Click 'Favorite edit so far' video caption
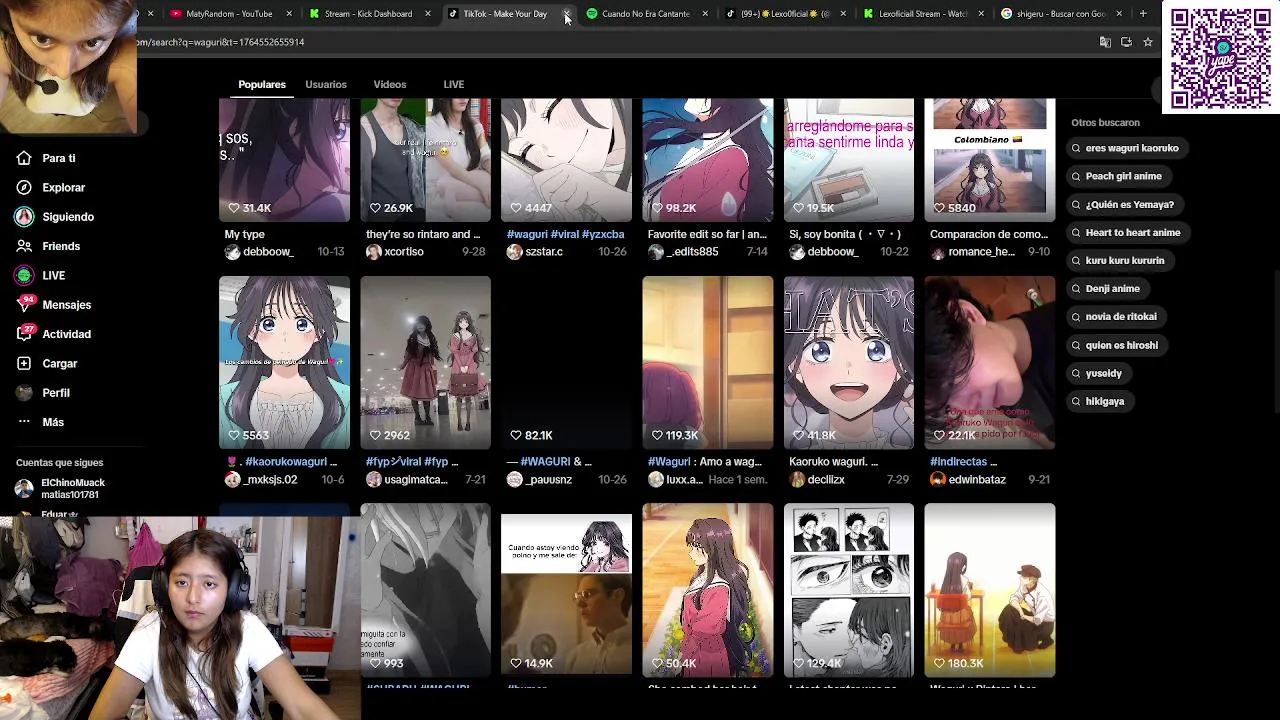 (707, 234)
